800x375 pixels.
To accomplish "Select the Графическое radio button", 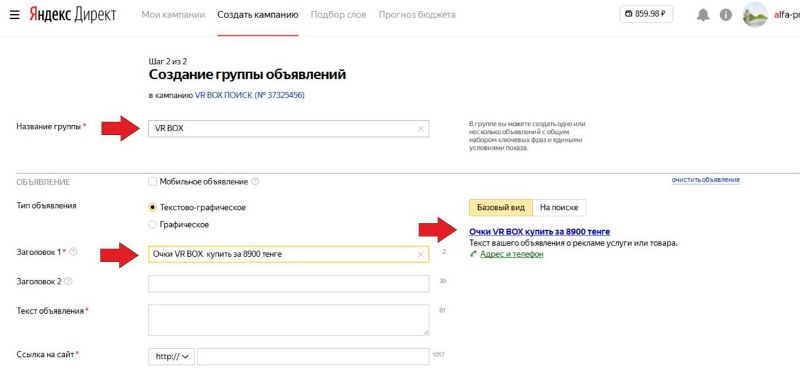I will click(x=152, y=224).
